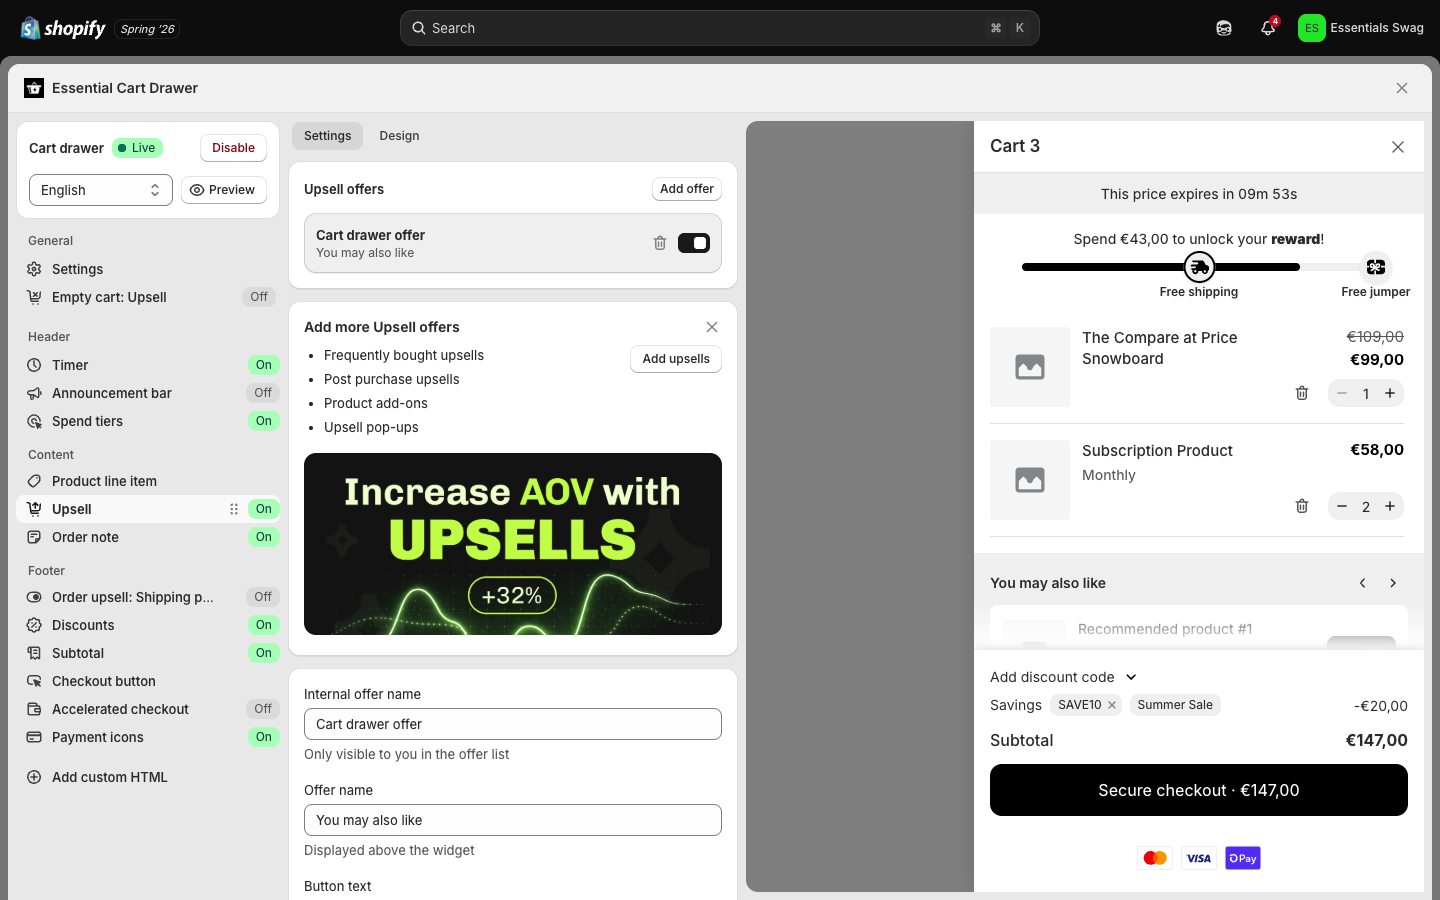Click the Add upsells button
The image size is (1440, 900).
pyautogui.click(x=676, y=359)
